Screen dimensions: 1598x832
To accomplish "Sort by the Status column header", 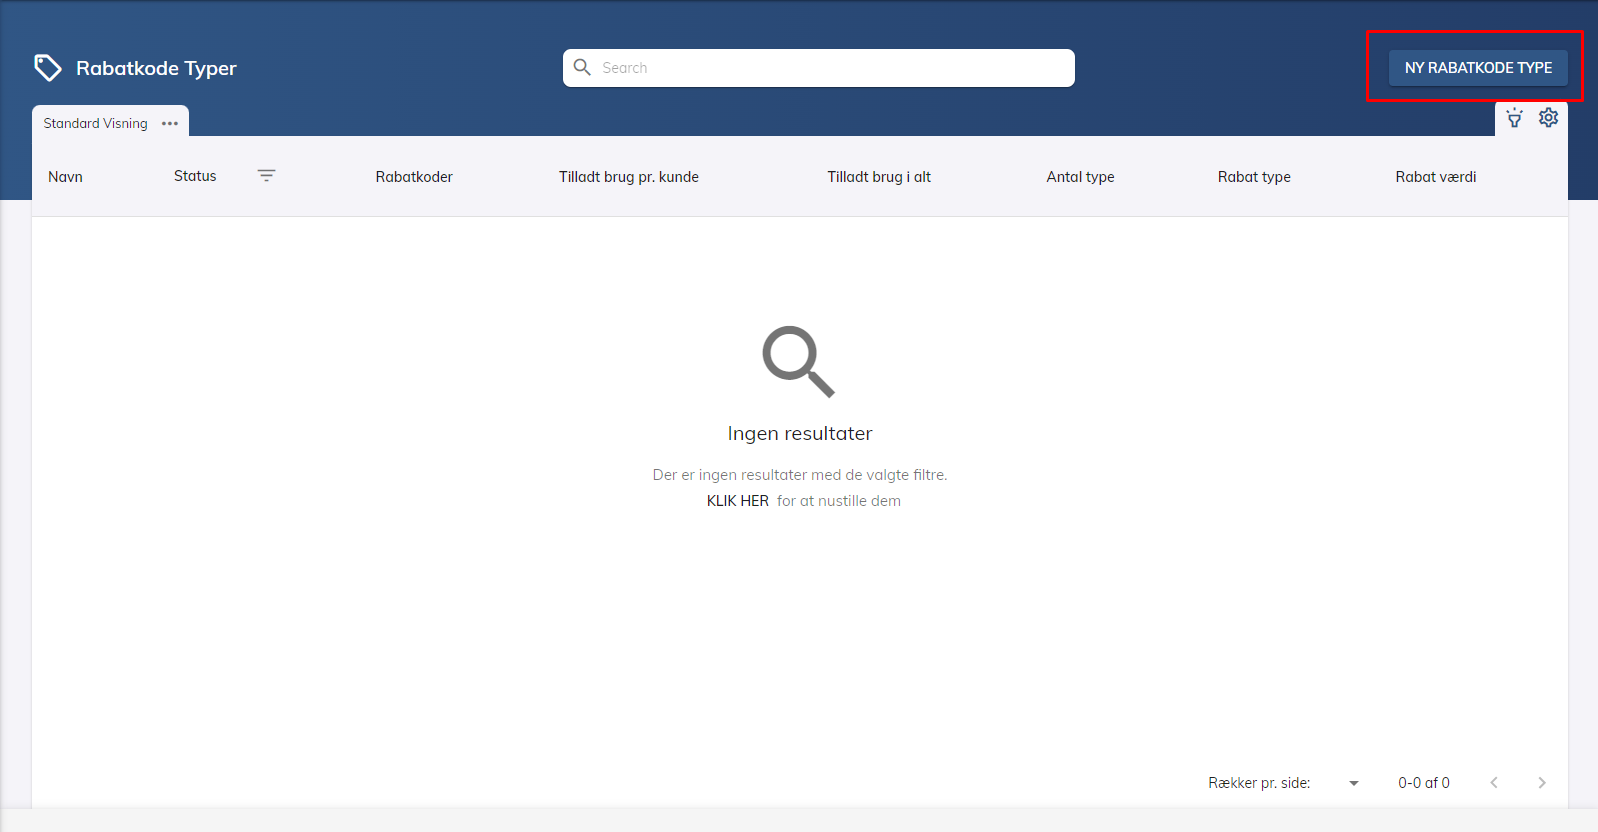I will coord(195,176).
